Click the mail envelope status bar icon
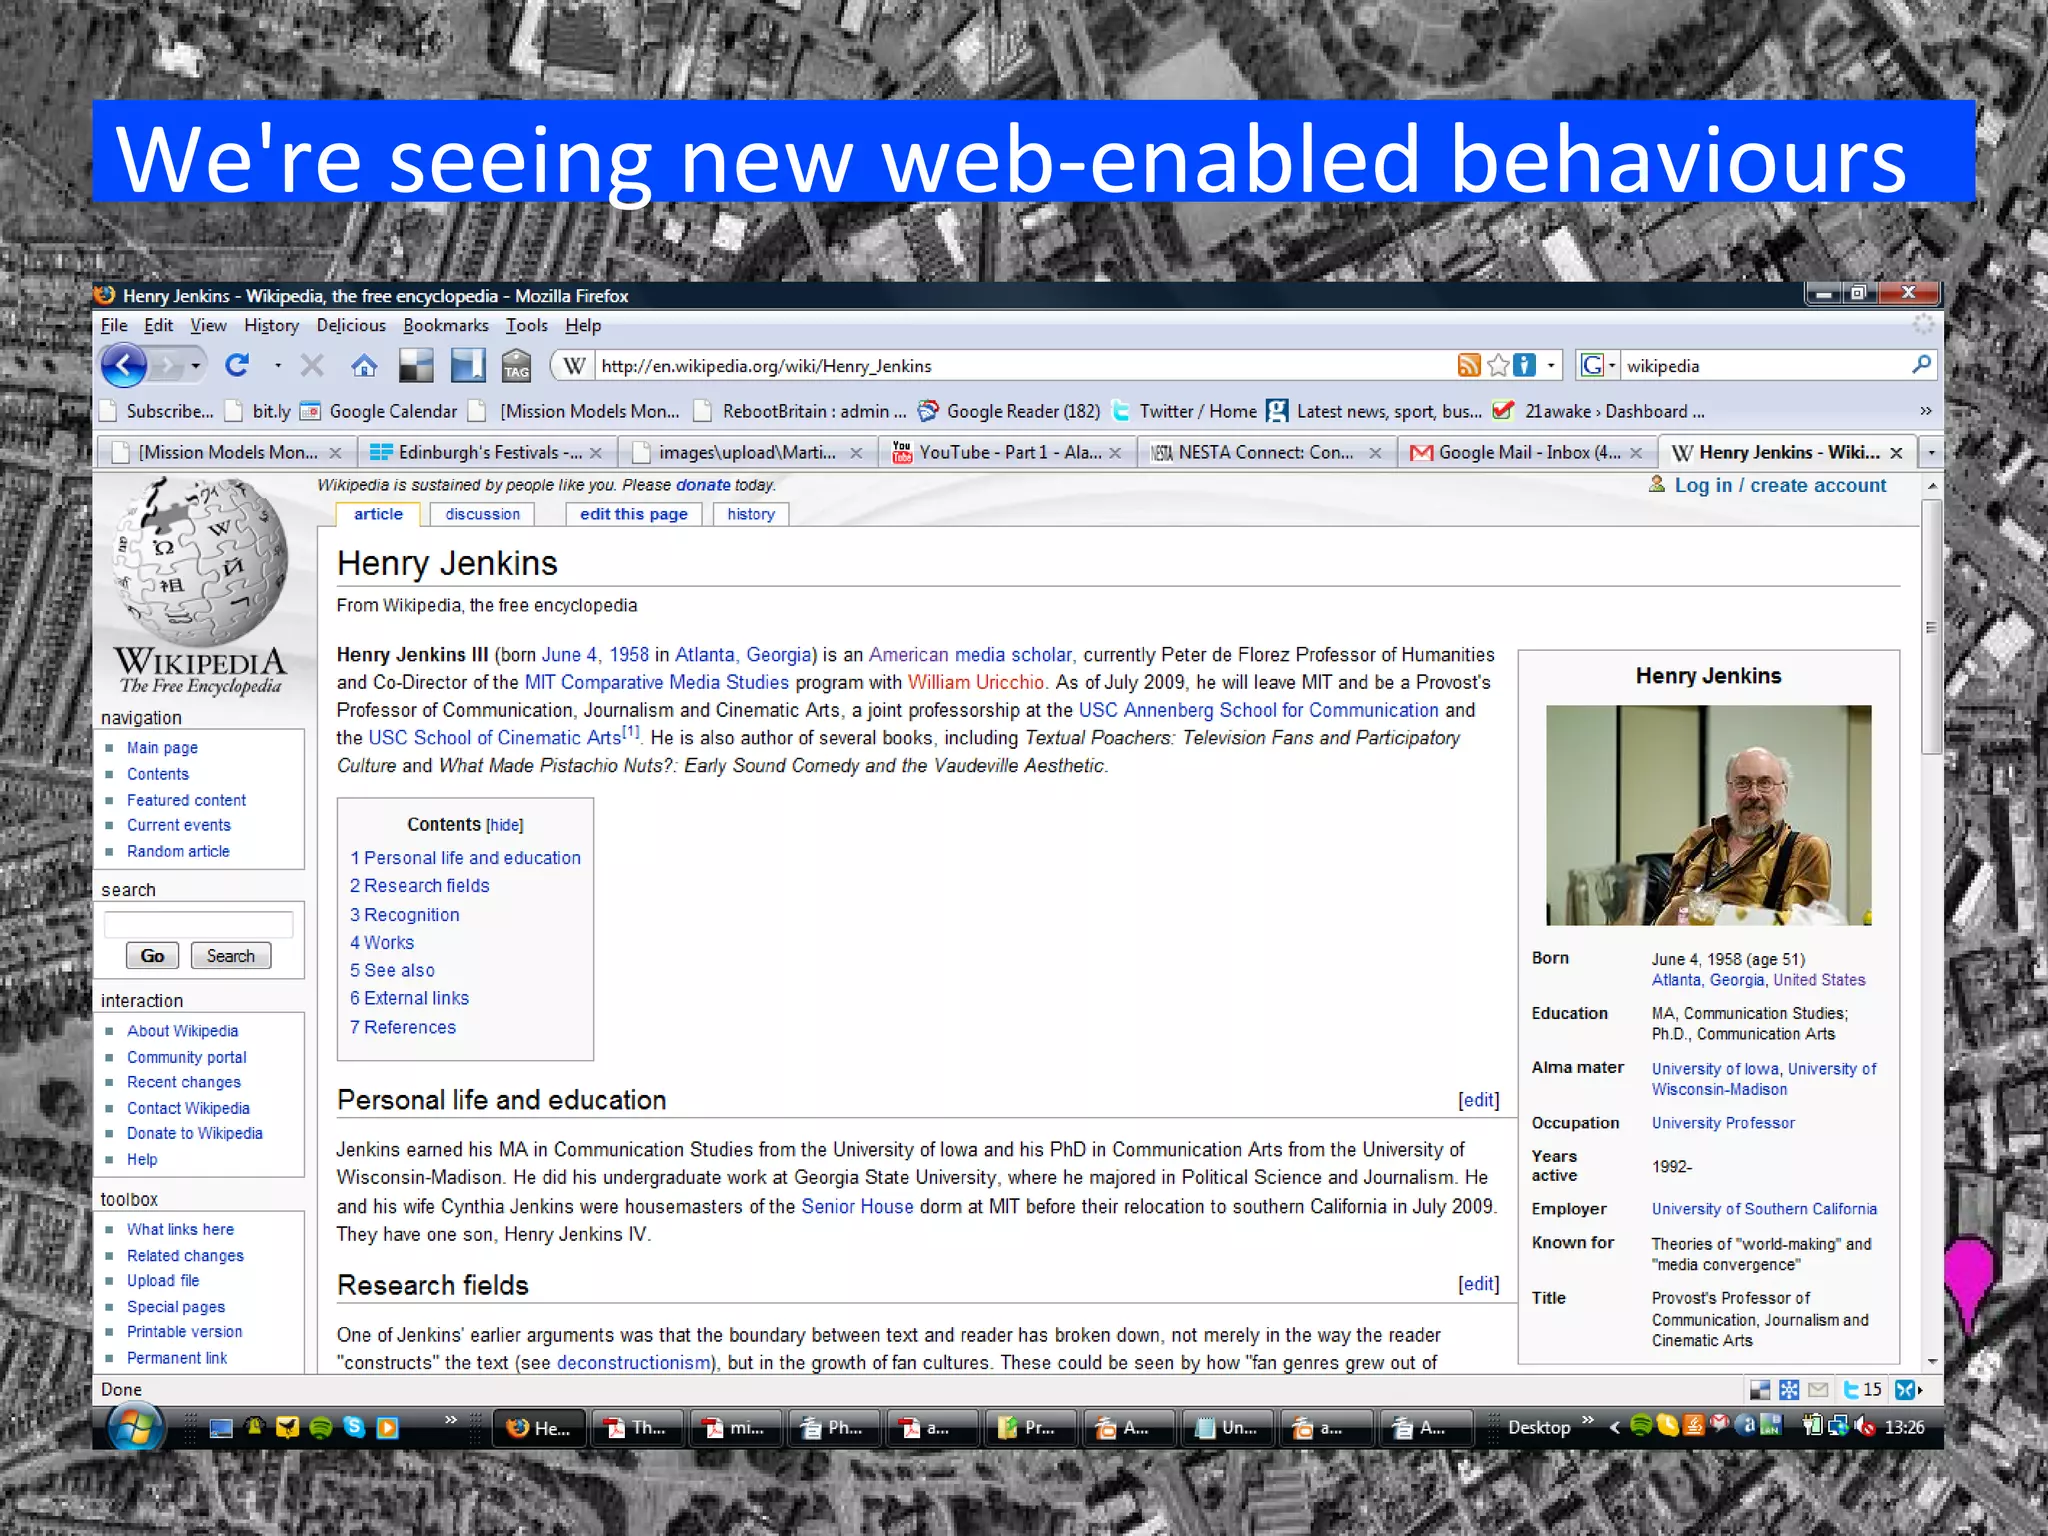 (1818, 1389)
